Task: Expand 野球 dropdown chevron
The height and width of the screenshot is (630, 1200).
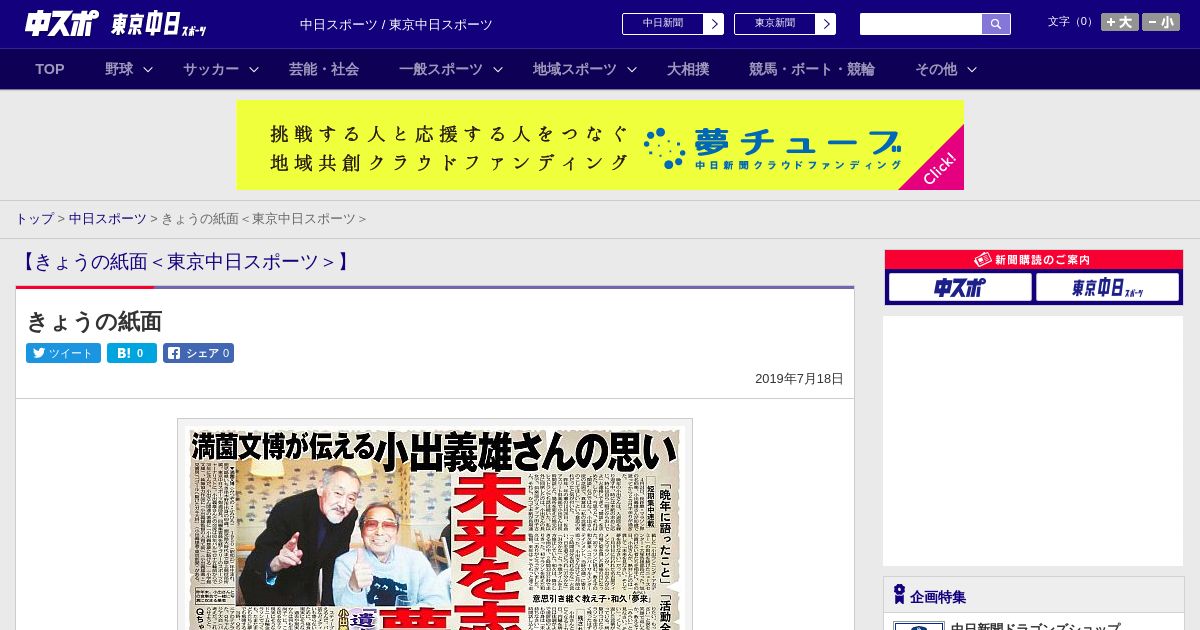Action: (148, 69)
